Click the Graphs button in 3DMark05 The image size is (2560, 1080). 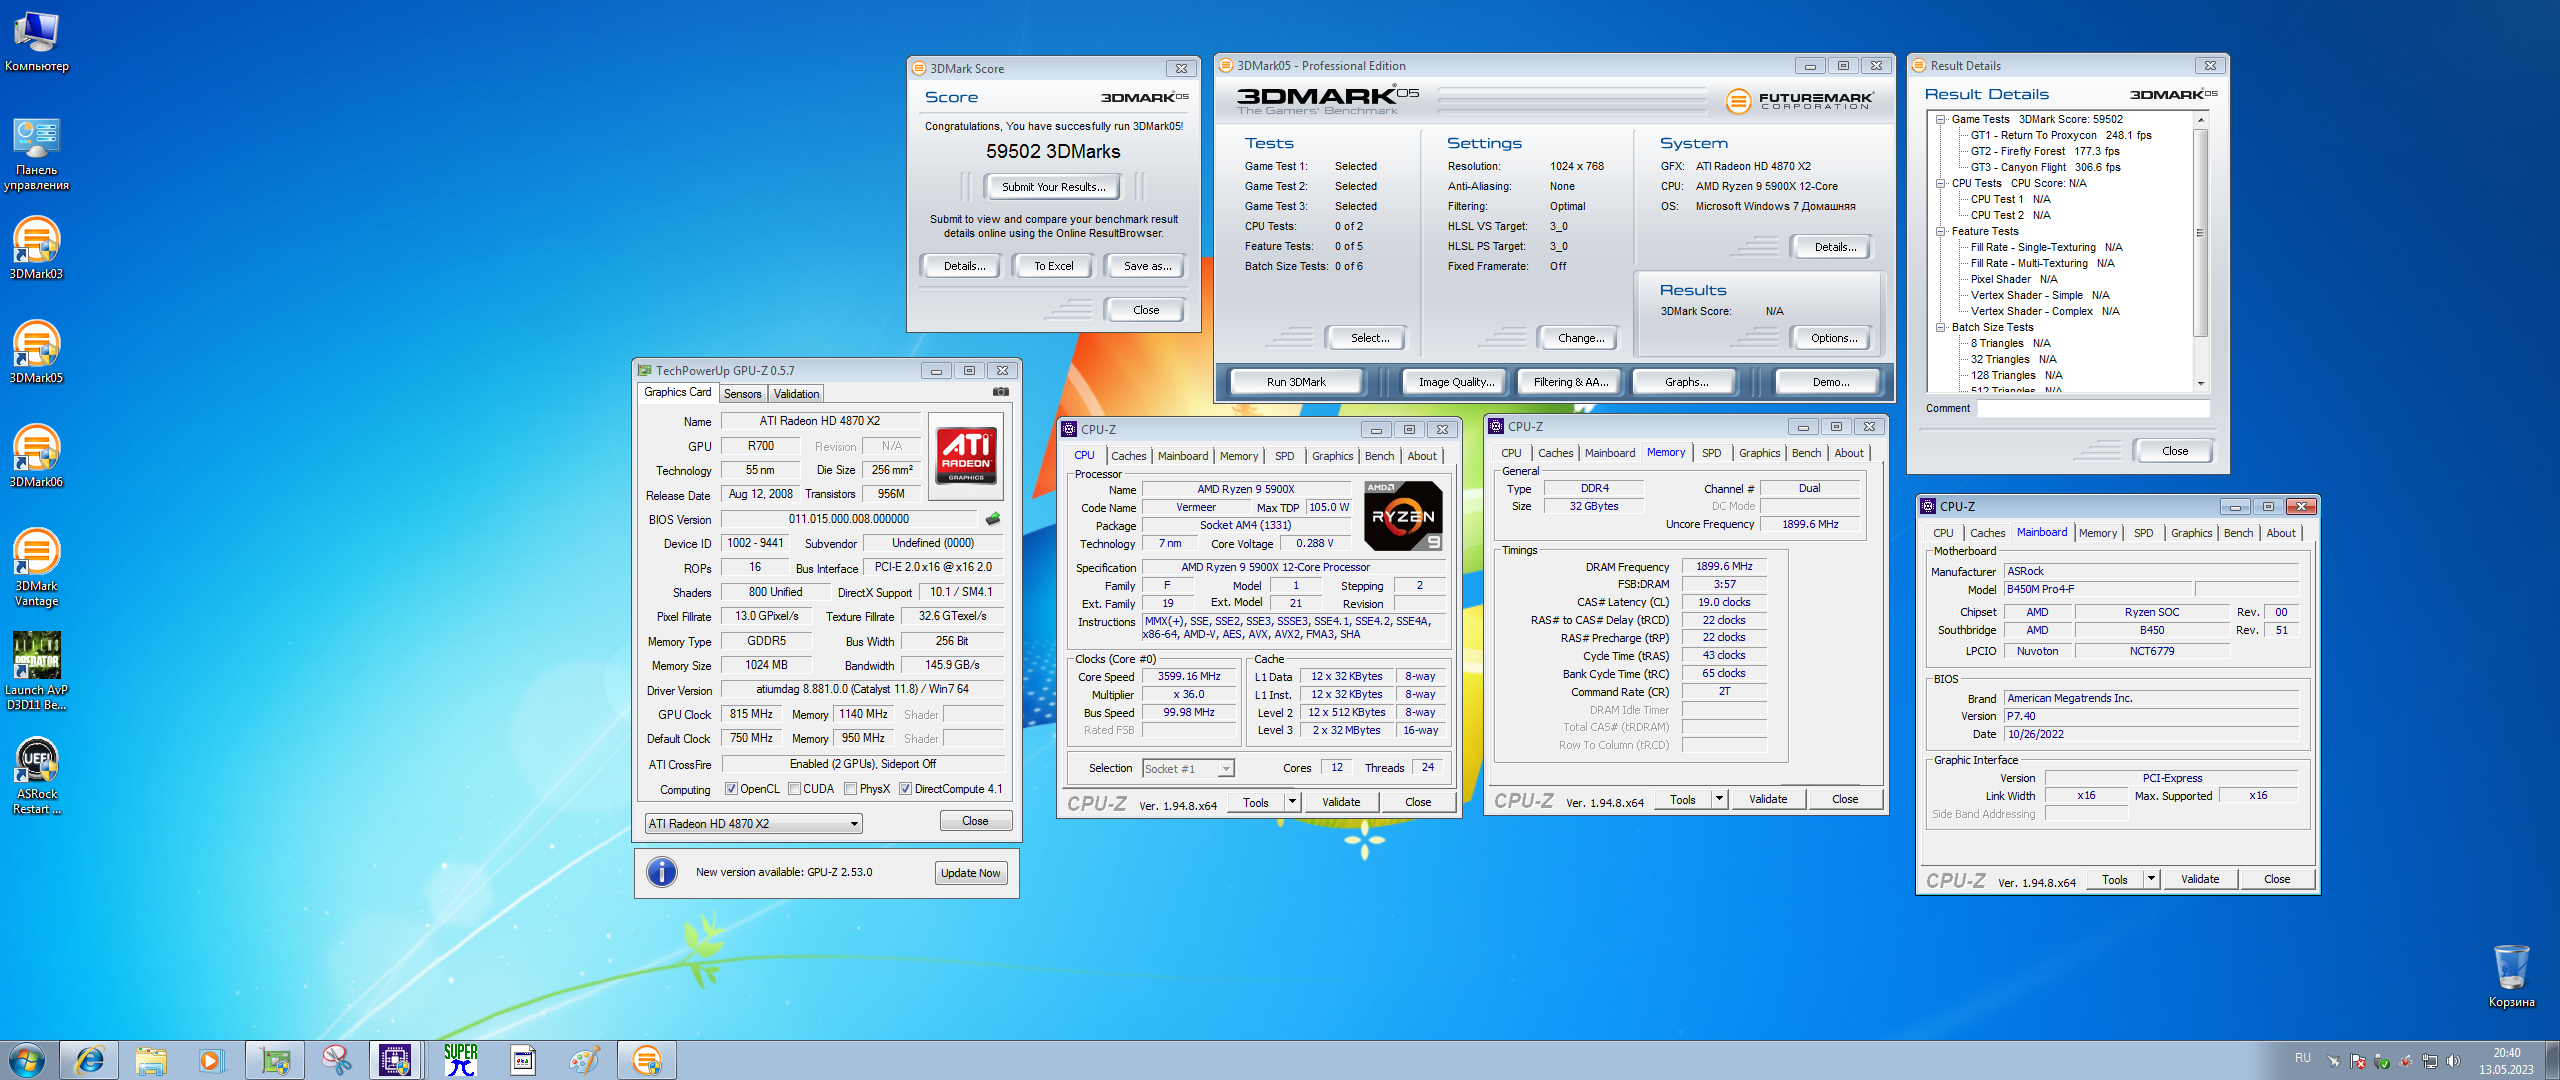click(x=1686, y=382)
